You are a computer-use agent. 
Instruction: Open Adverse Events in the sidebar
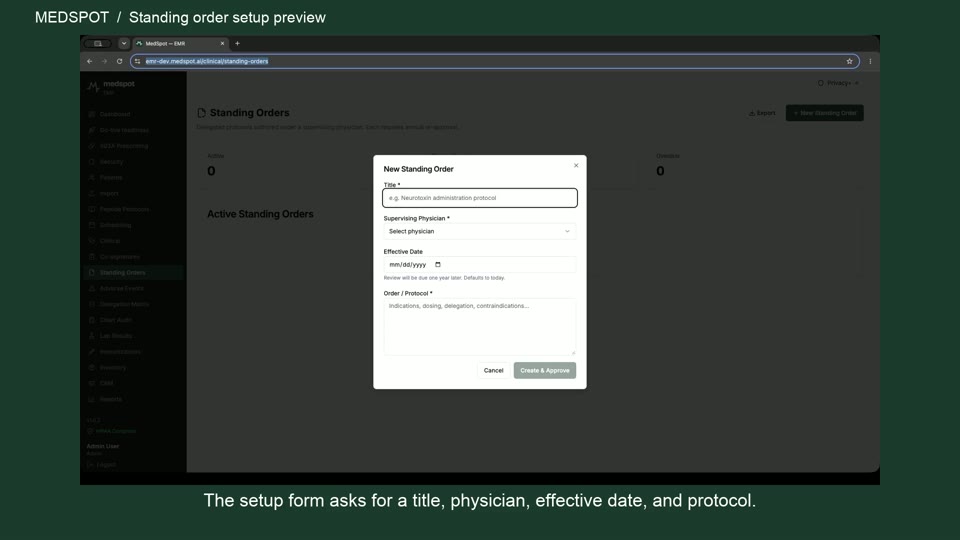(121, 288)
